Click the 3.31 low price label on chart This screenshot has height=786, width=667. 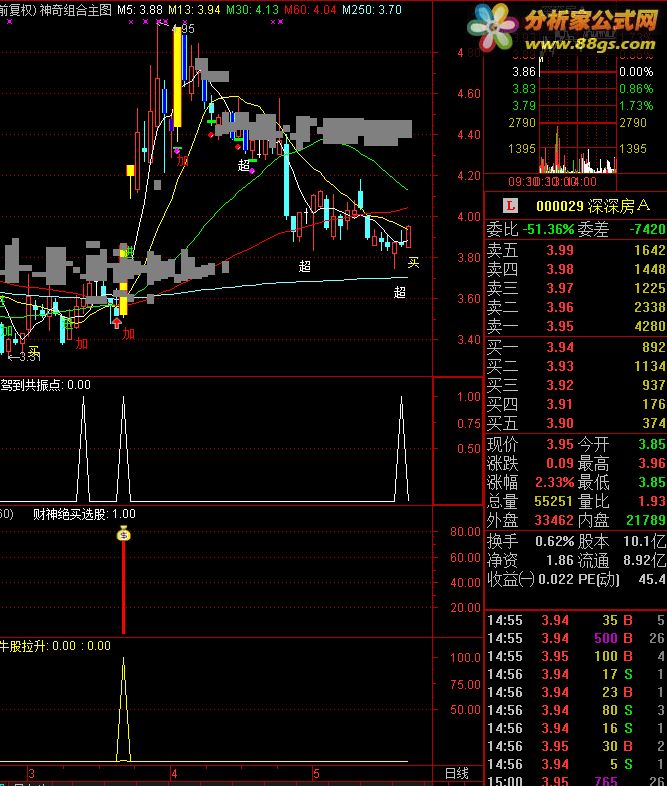pyautogui.click(x=24, y=357)
